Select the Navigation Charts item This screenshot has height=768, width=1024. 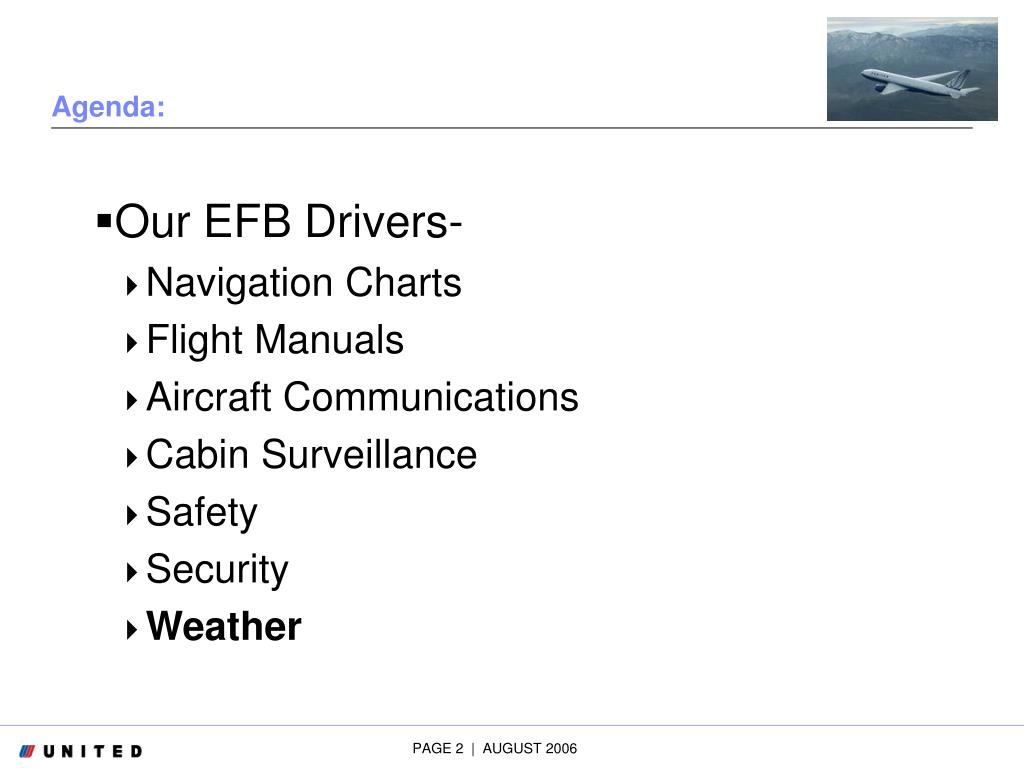pyautogui.click(x=304, y=283)
